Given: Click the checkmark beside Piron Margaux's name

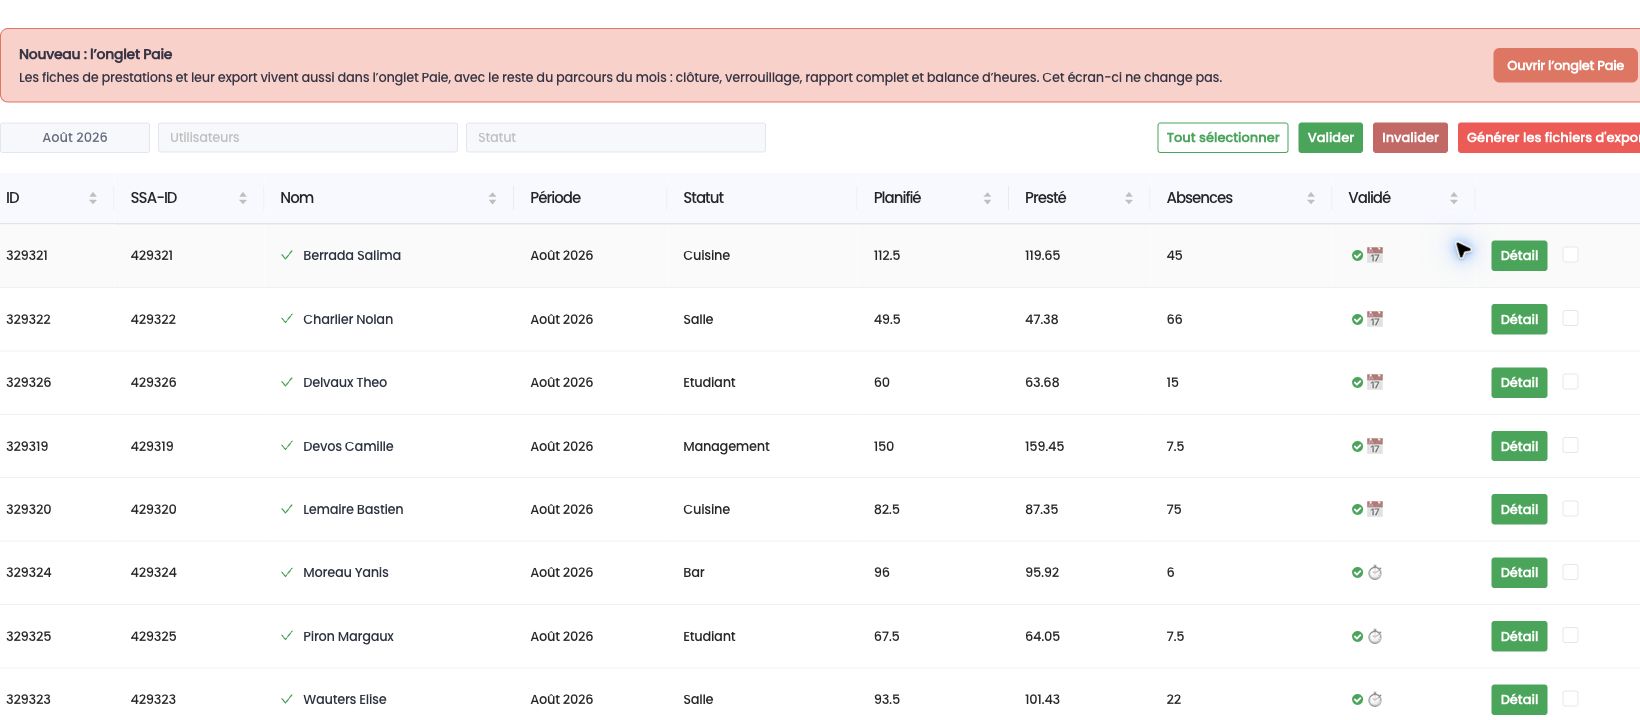Looking at the screenshot, I should [x=287, y=636].
